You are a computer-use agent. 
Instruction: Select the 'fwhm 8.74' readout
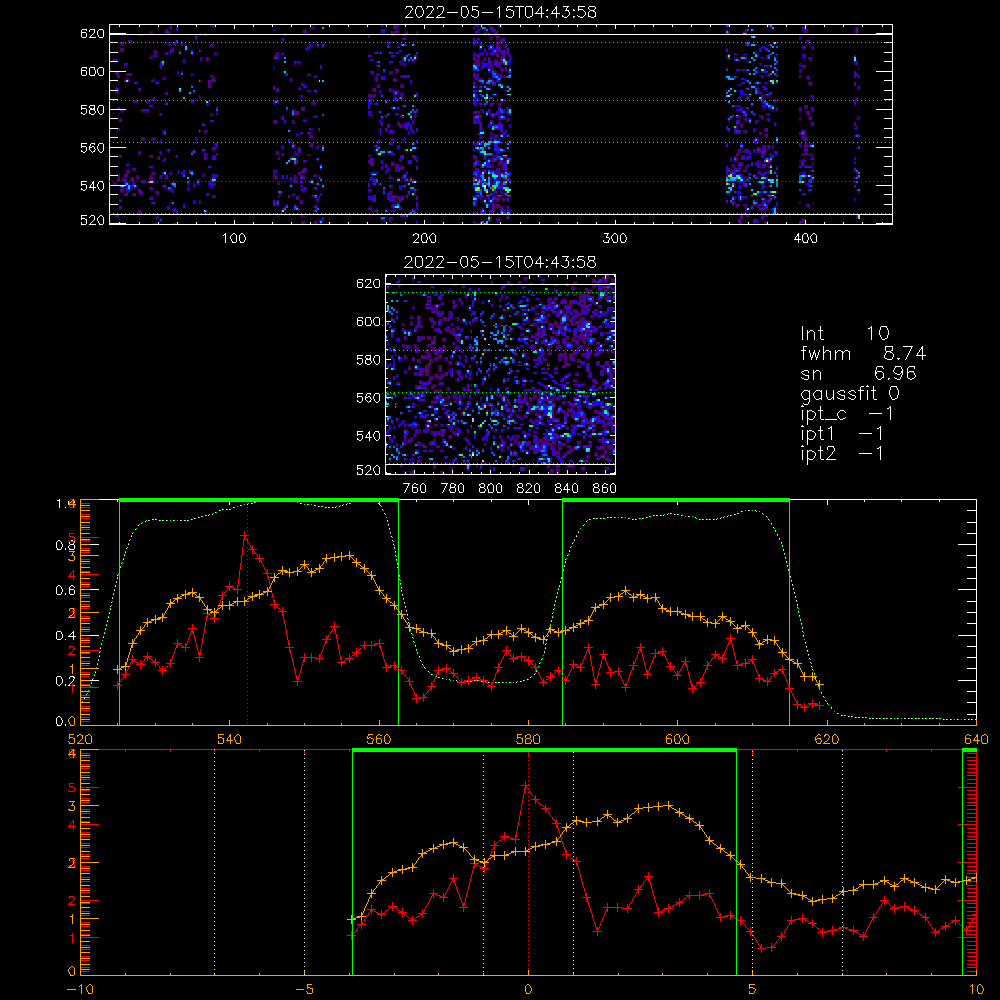pos(863,353)
